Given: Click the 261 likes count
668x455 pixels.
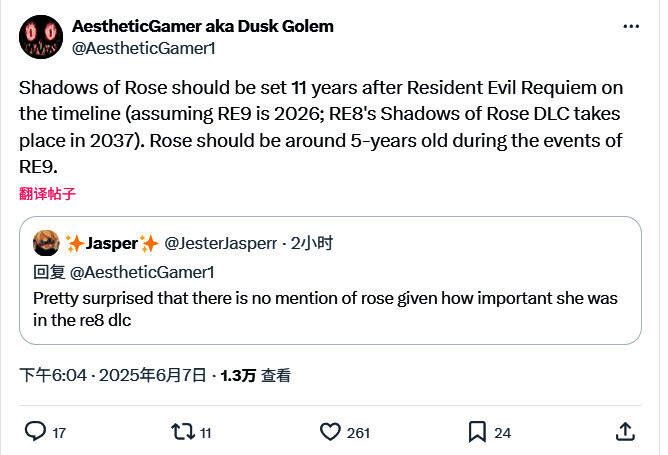Looking at the screenshot, I should (x=358, y=432).
